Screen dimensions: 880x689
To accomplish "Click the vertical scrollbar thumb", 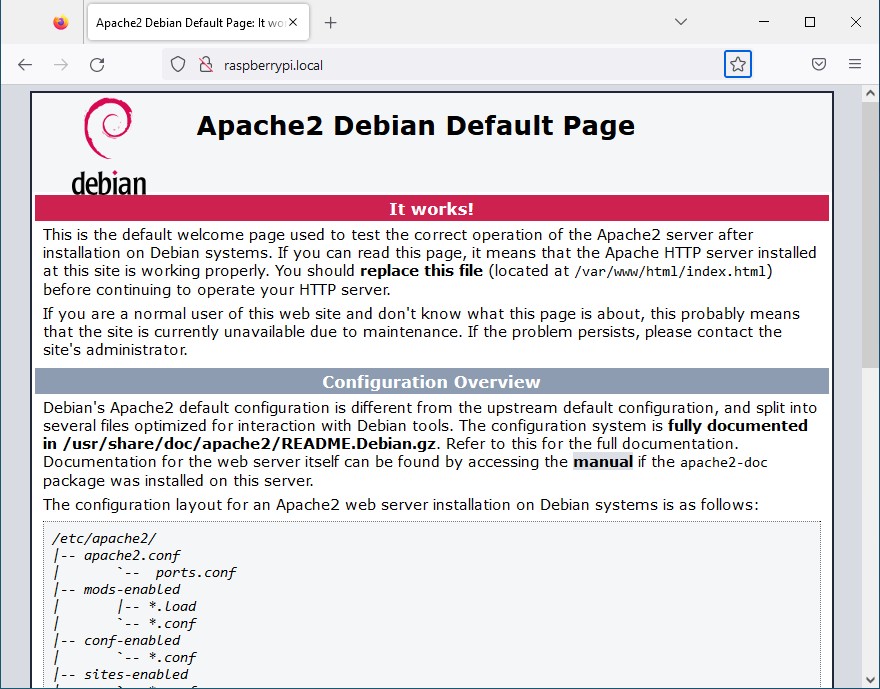I will pyautogui.click(x=870, y=236).
